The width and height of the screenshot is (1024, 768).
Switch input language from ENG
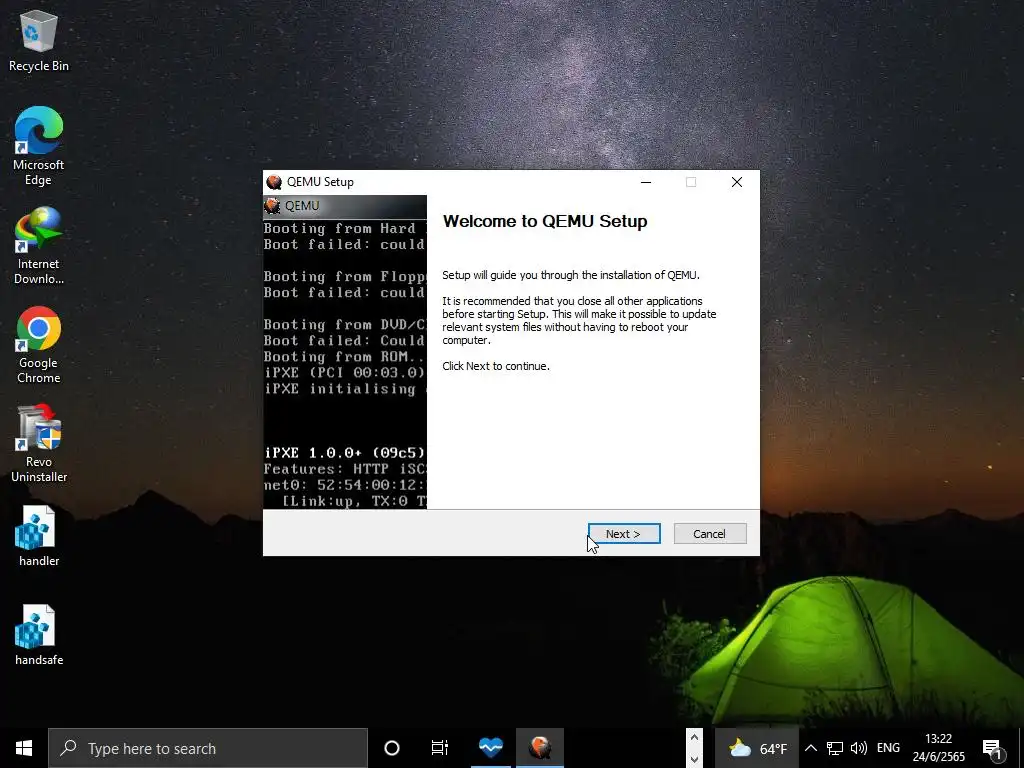click(888, 748)
